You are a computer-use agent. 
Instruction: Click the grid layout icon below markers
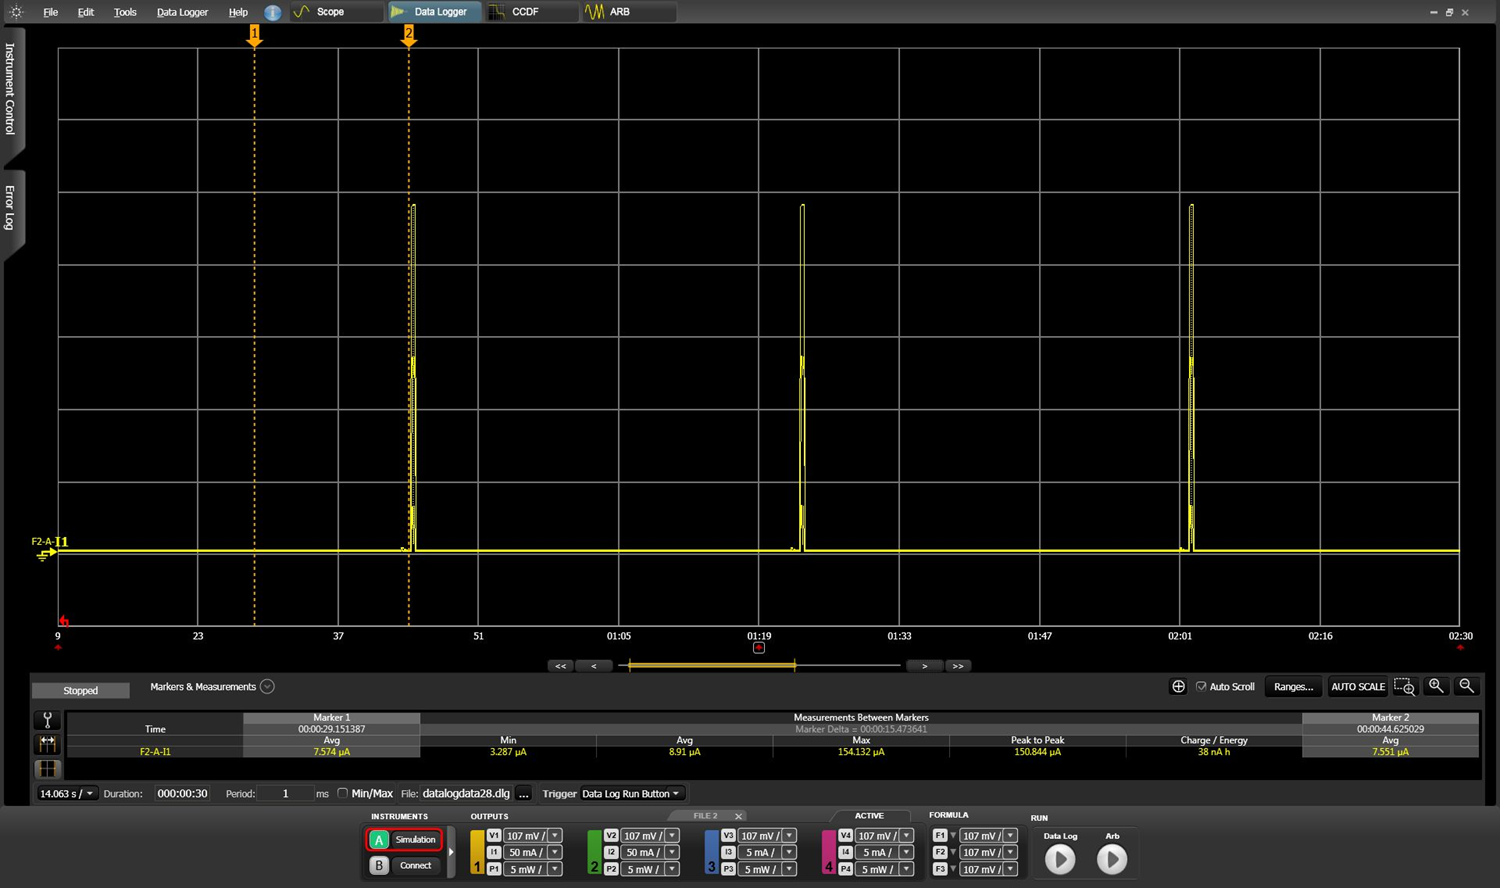(47, 769)
